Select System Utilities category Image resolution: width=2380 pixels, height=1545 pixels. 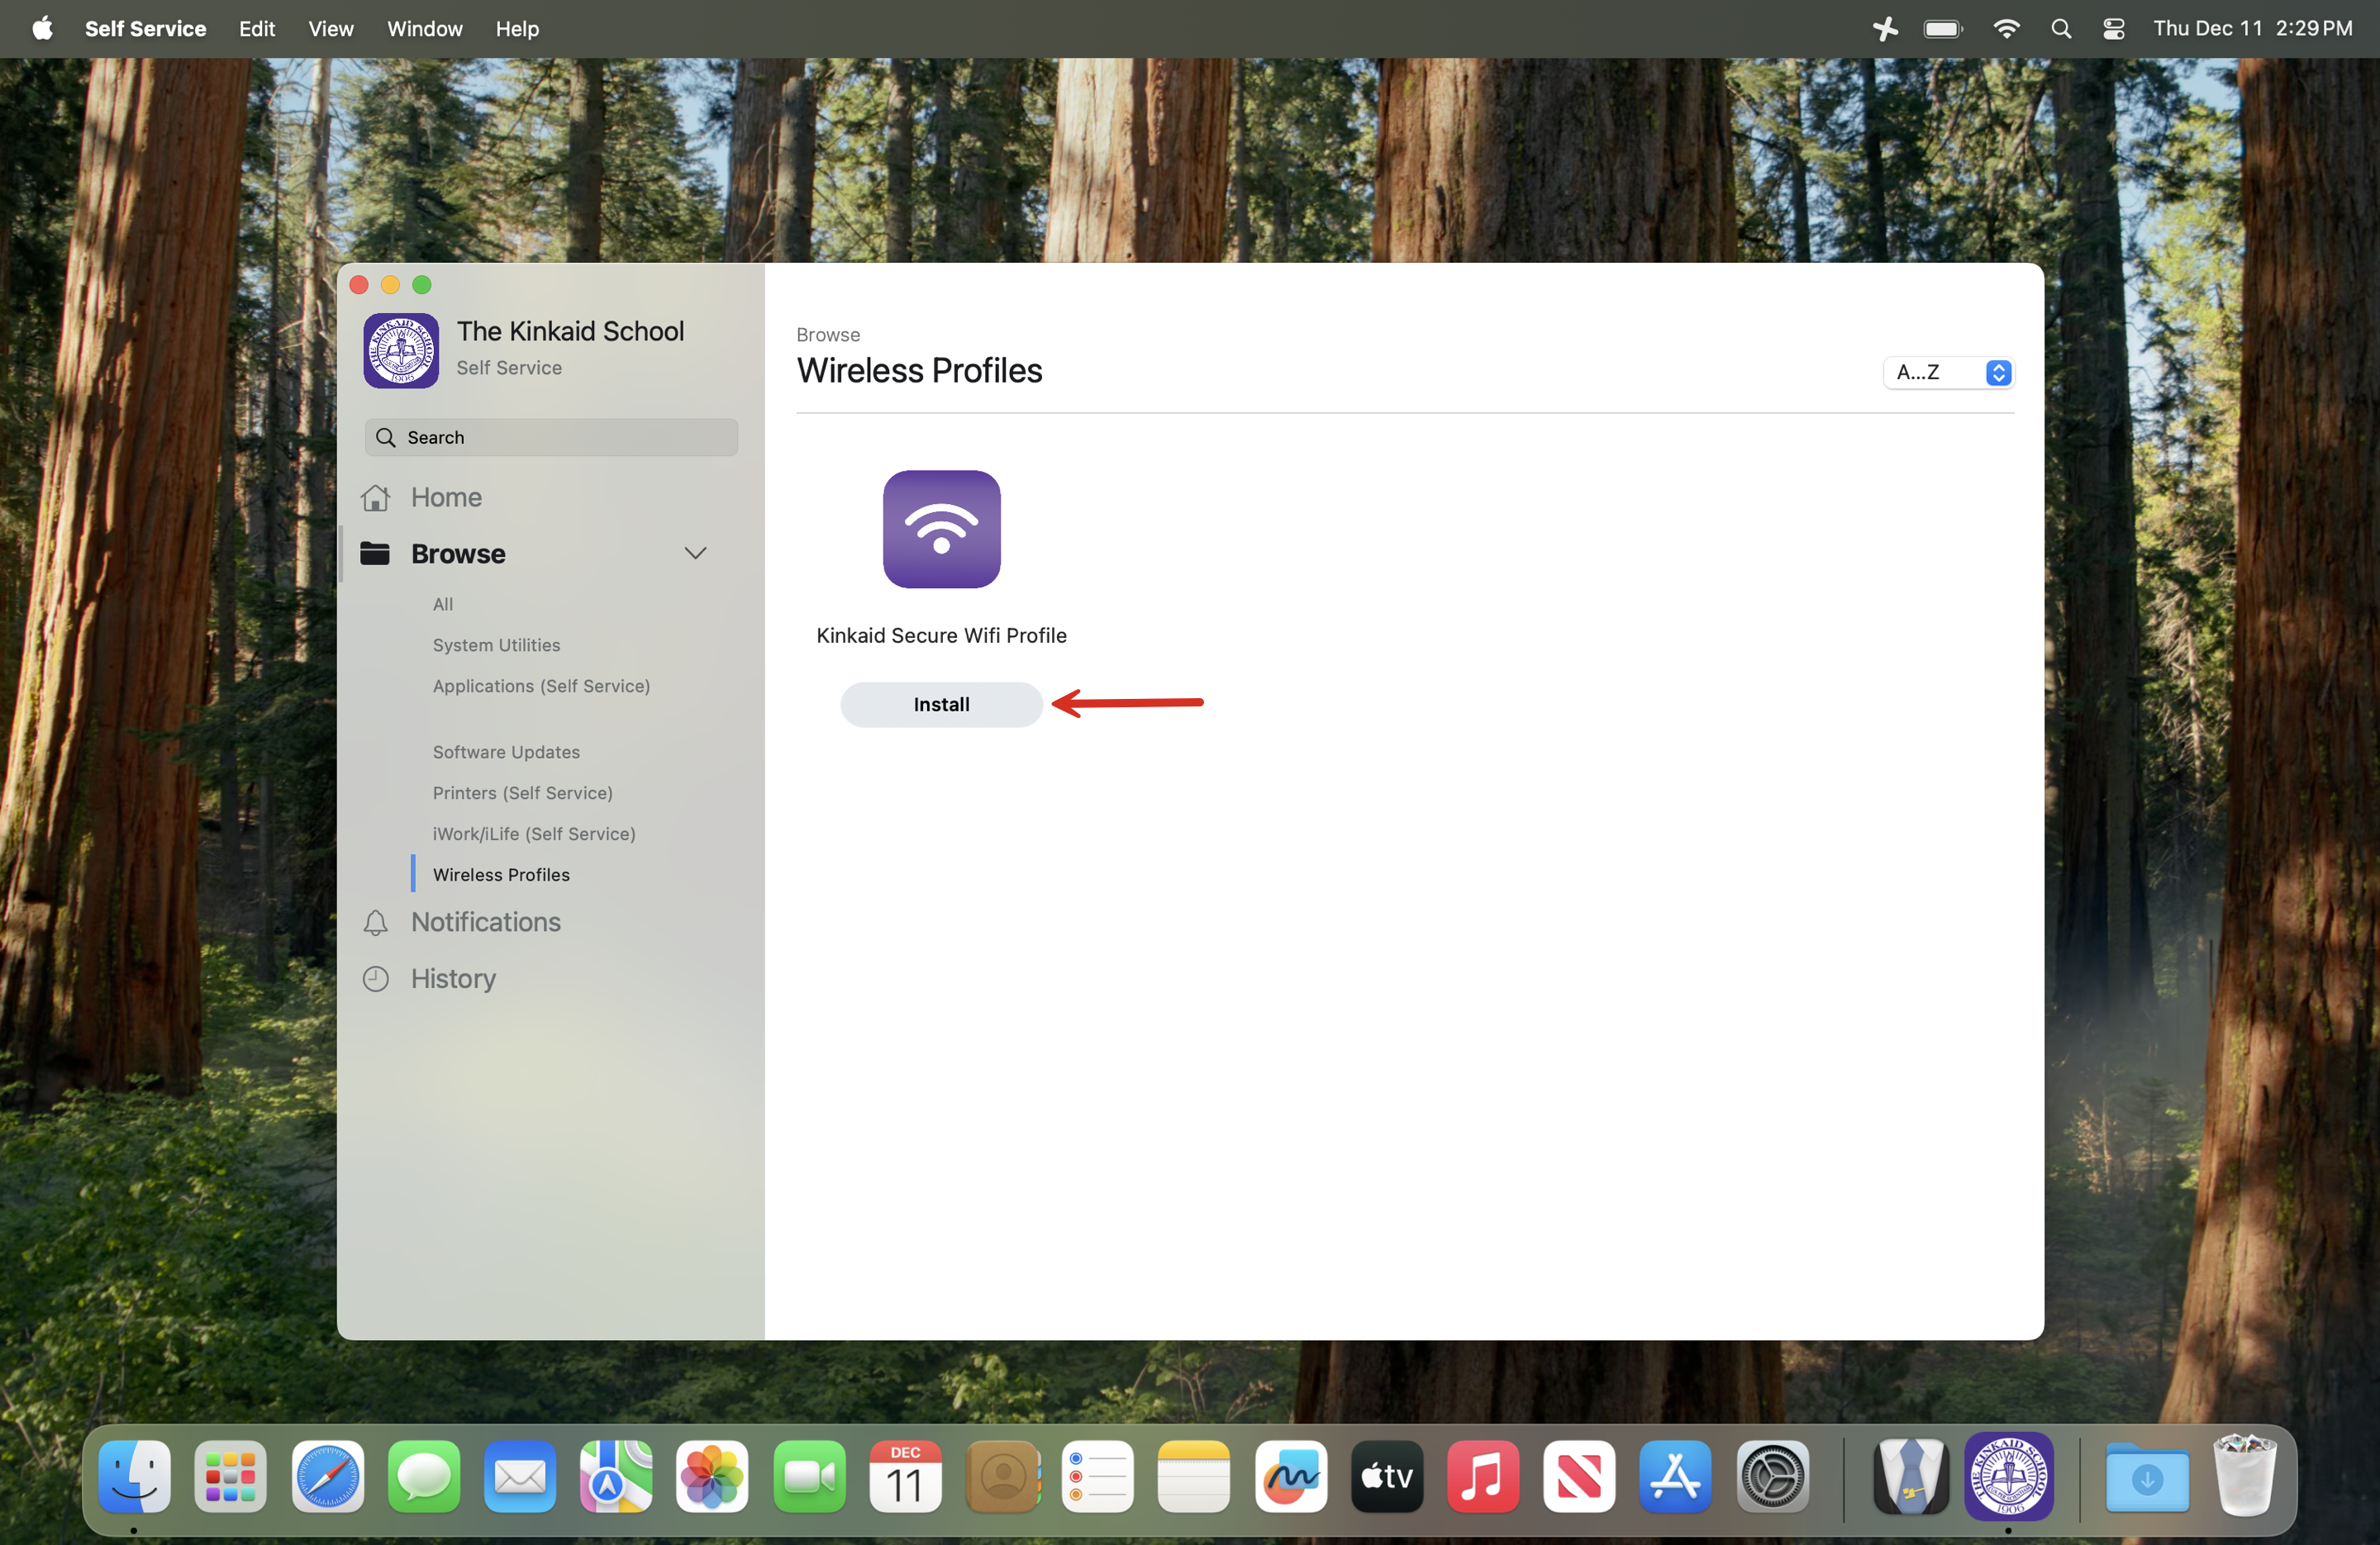496,644
